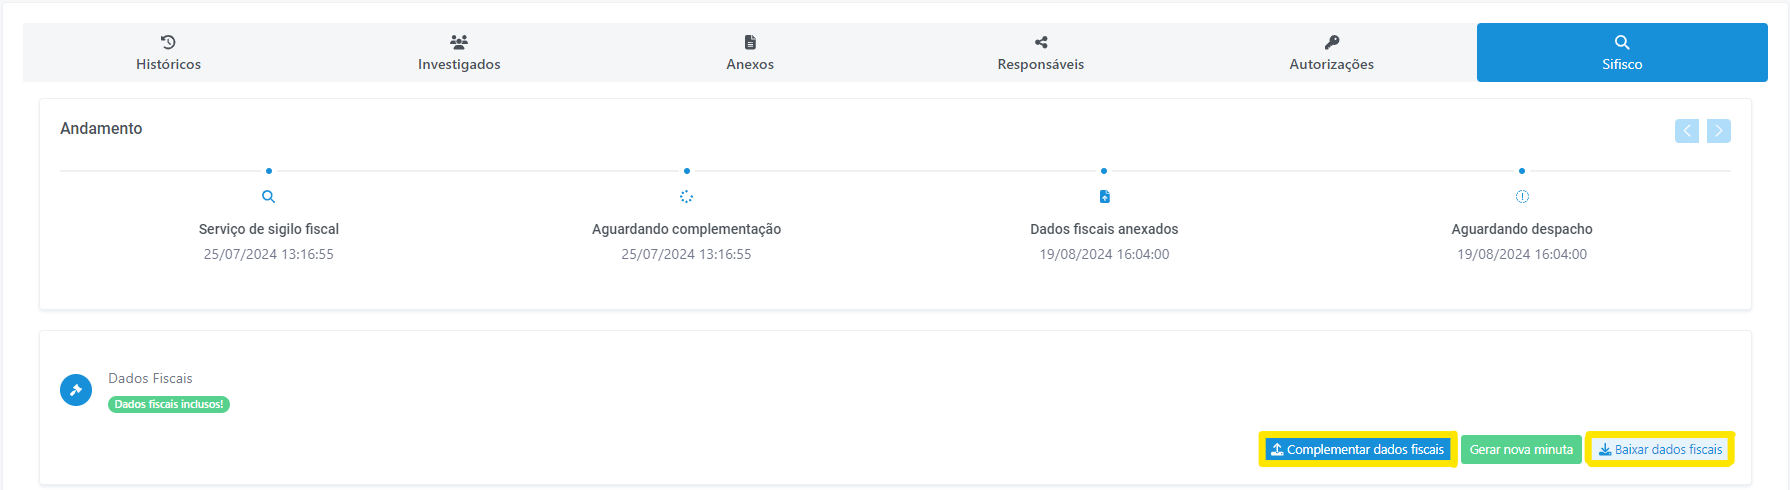Open the Históricos tab
1790x490 pixels.
168,53
